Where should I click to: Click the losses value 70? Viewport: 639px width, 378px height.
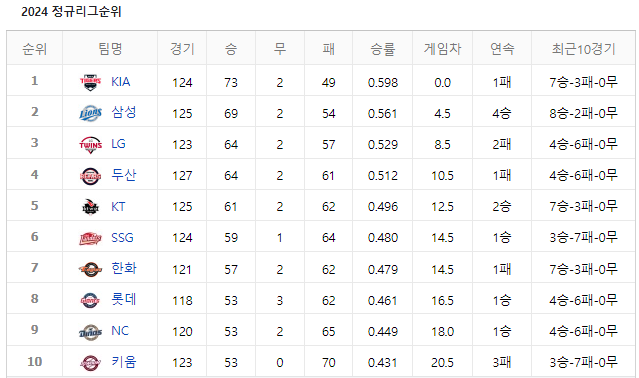[x=328, y=363]
